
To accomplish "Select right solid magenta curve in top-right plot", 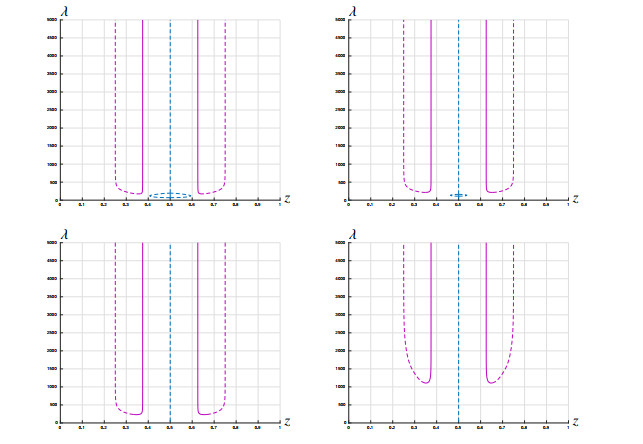I will [x=486, y=100].
